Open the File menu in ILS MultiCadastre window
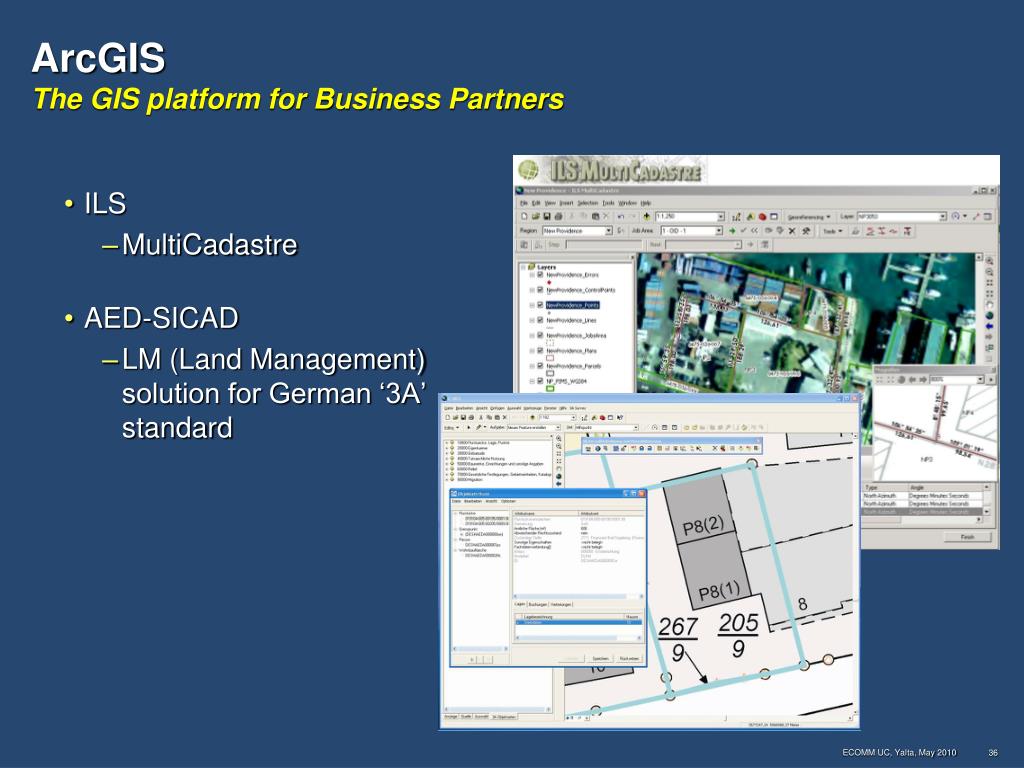Screen dimensions: 1024x768 [524, 203]
